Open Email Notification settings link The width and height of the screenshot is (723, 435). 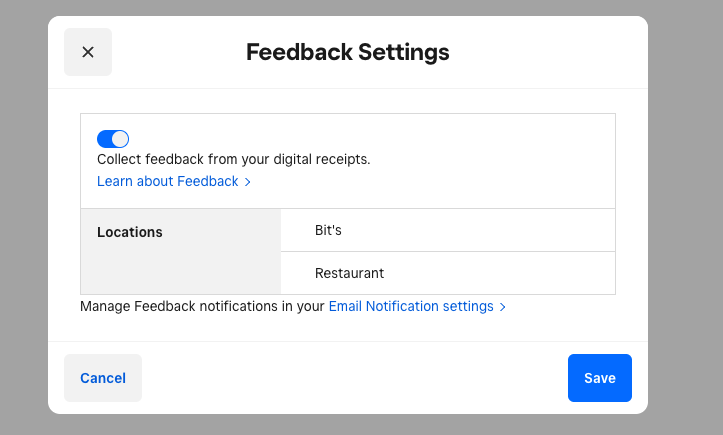point(411,306)
